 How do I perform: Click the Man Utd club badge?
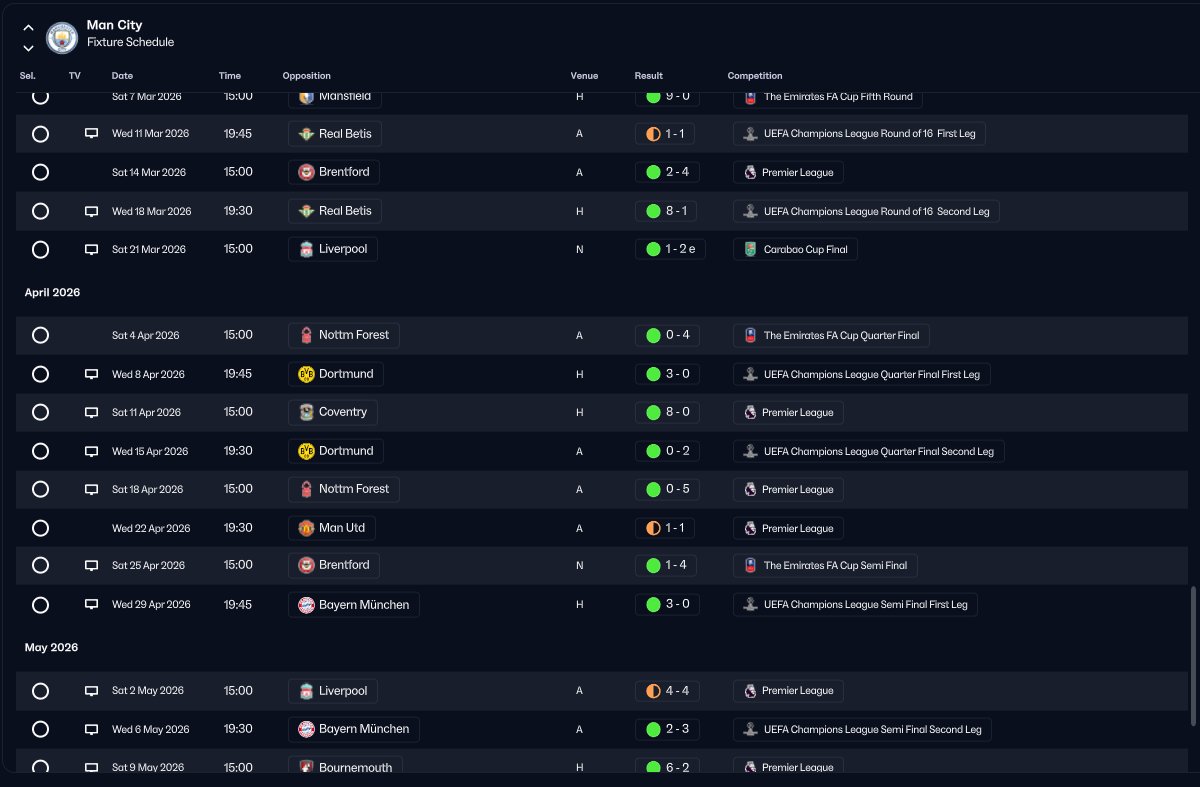[306, 528]
